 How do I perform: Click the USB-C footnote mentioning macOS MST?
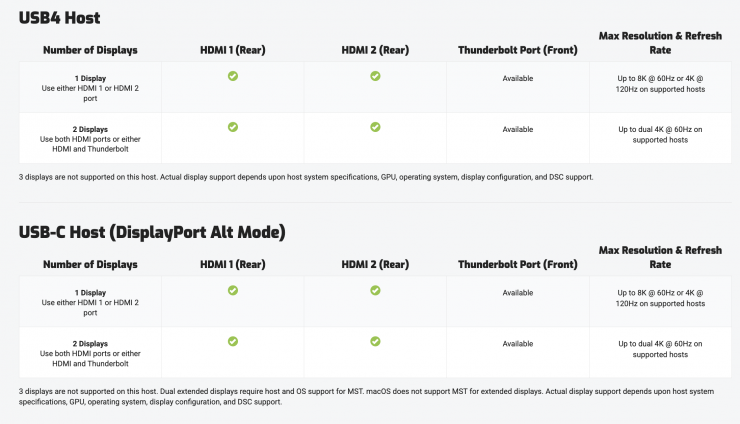366,397
